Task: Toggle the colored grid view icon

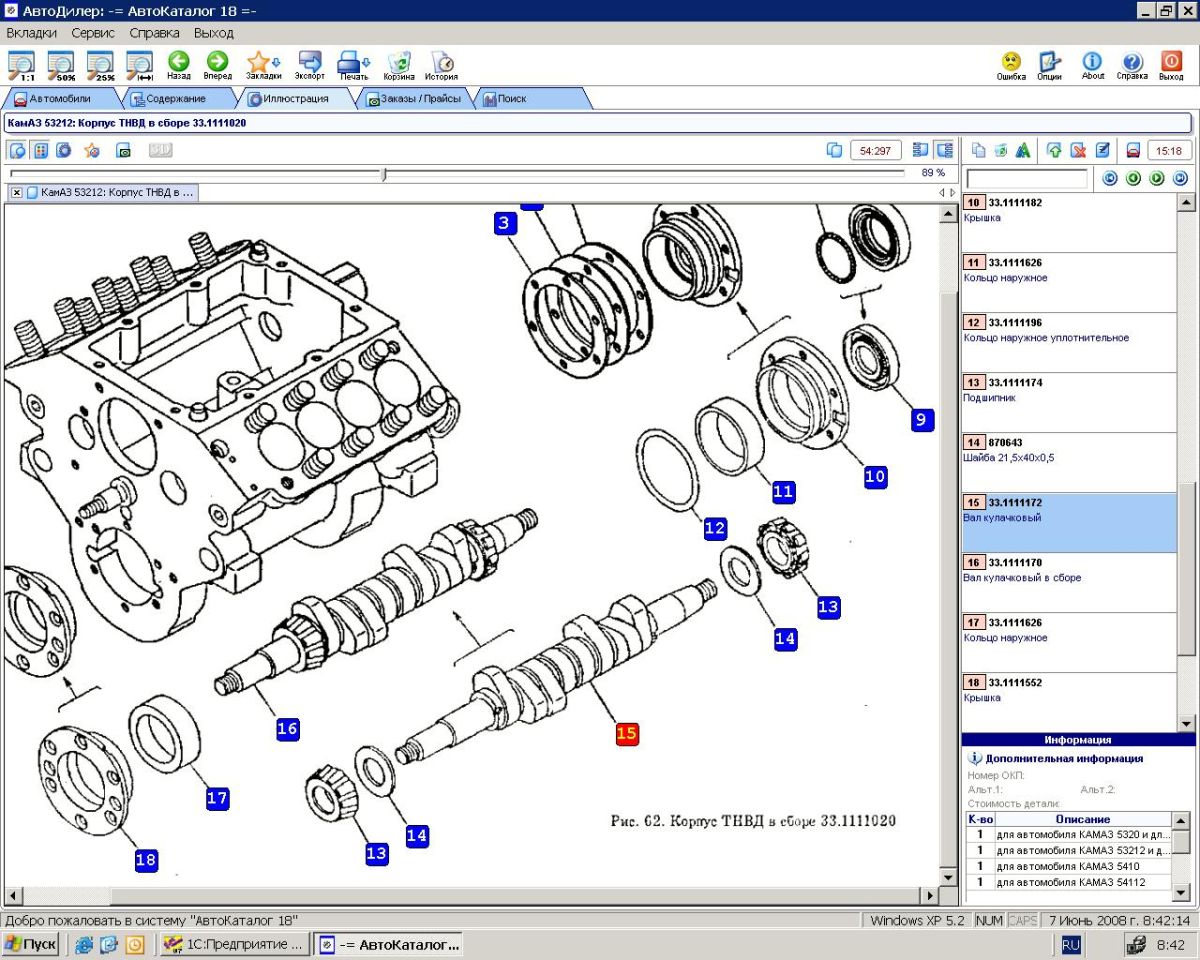Action: [x=41, y=150]
